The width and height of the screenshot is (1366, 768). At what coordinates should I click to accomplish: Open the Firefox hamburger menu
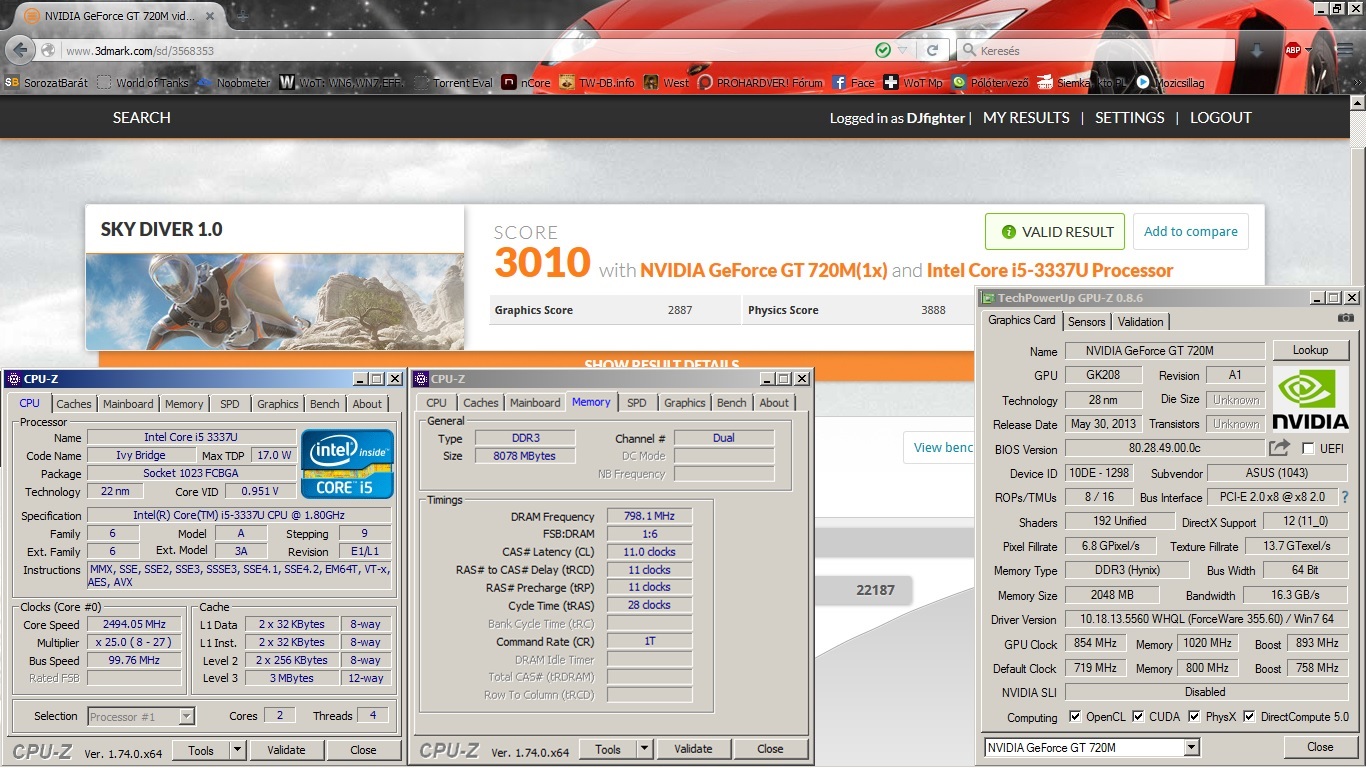(1346, 50)
